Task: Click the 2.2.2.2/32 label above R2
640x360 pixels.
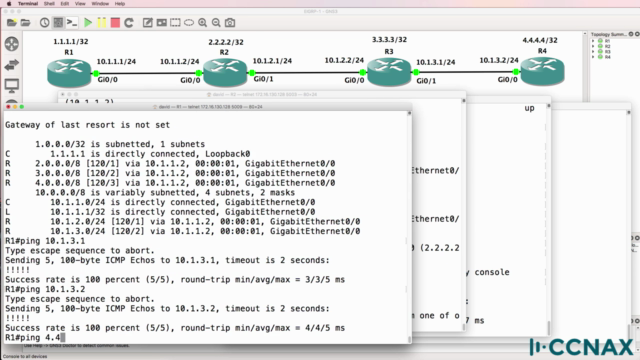Action: [226, 42]
